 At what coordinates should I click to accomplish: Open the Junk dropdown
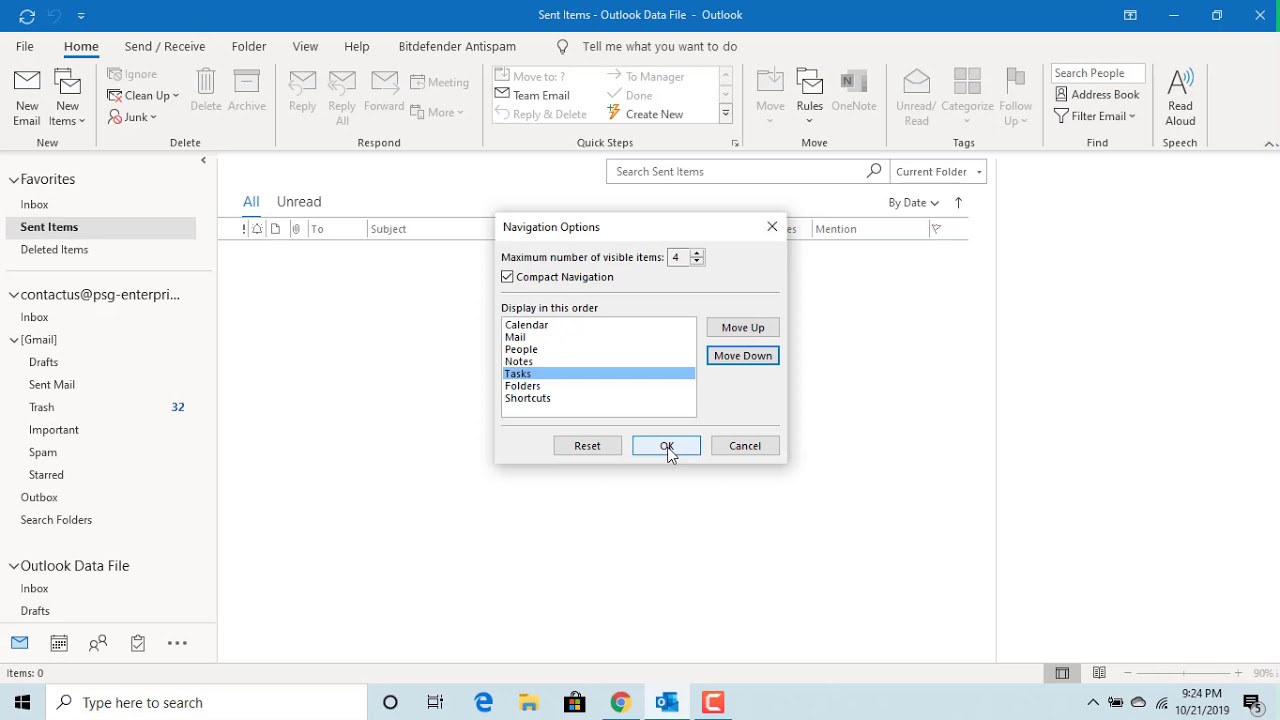click(133, 117)
